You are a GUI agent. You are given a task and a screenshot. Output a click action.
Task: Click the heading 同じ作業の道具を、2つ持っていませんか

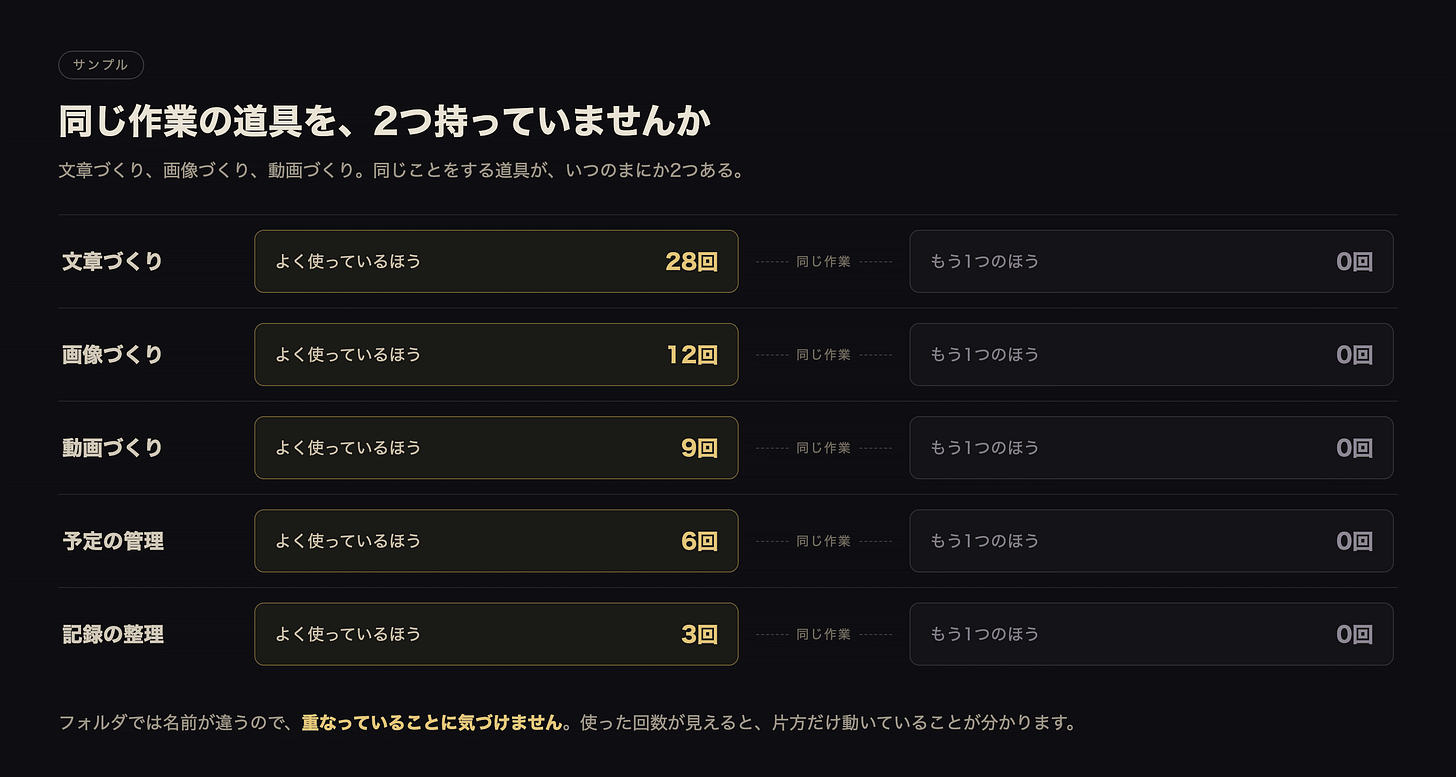[385, 122]
